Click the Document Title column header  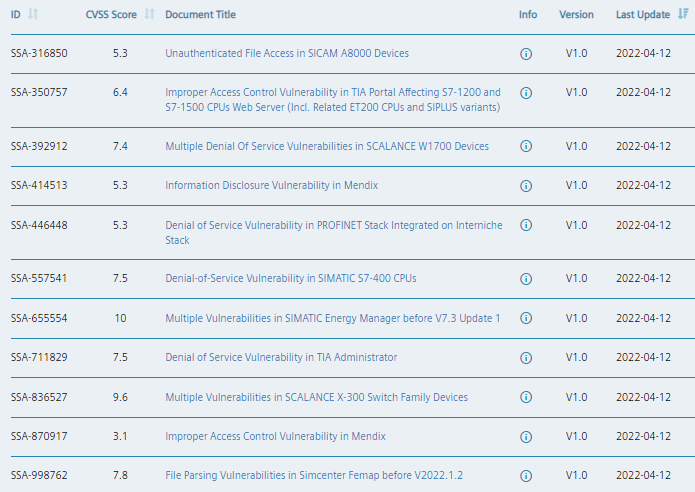(x=200, y=15)
